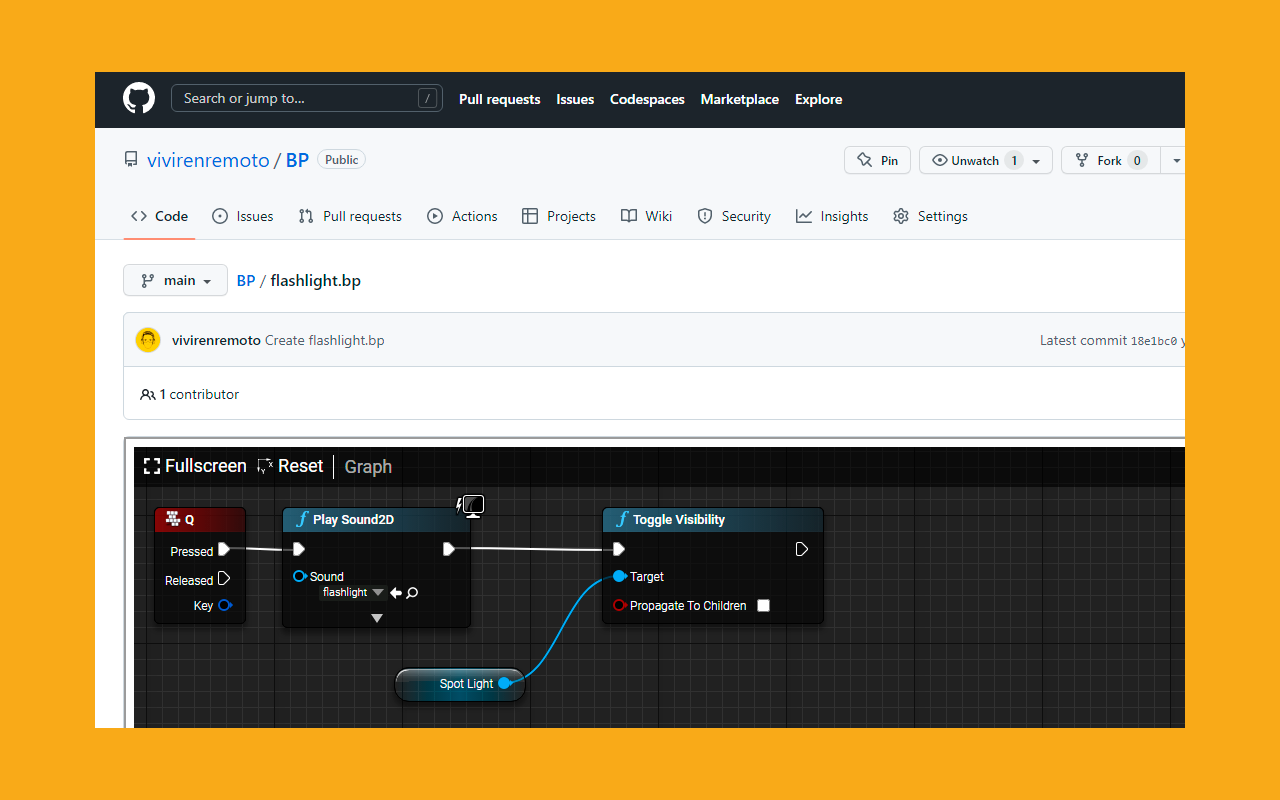The width and height of the screenshot is (1280, 800).
Task: Click the Key output pin
Action: [x=225, y=605]
